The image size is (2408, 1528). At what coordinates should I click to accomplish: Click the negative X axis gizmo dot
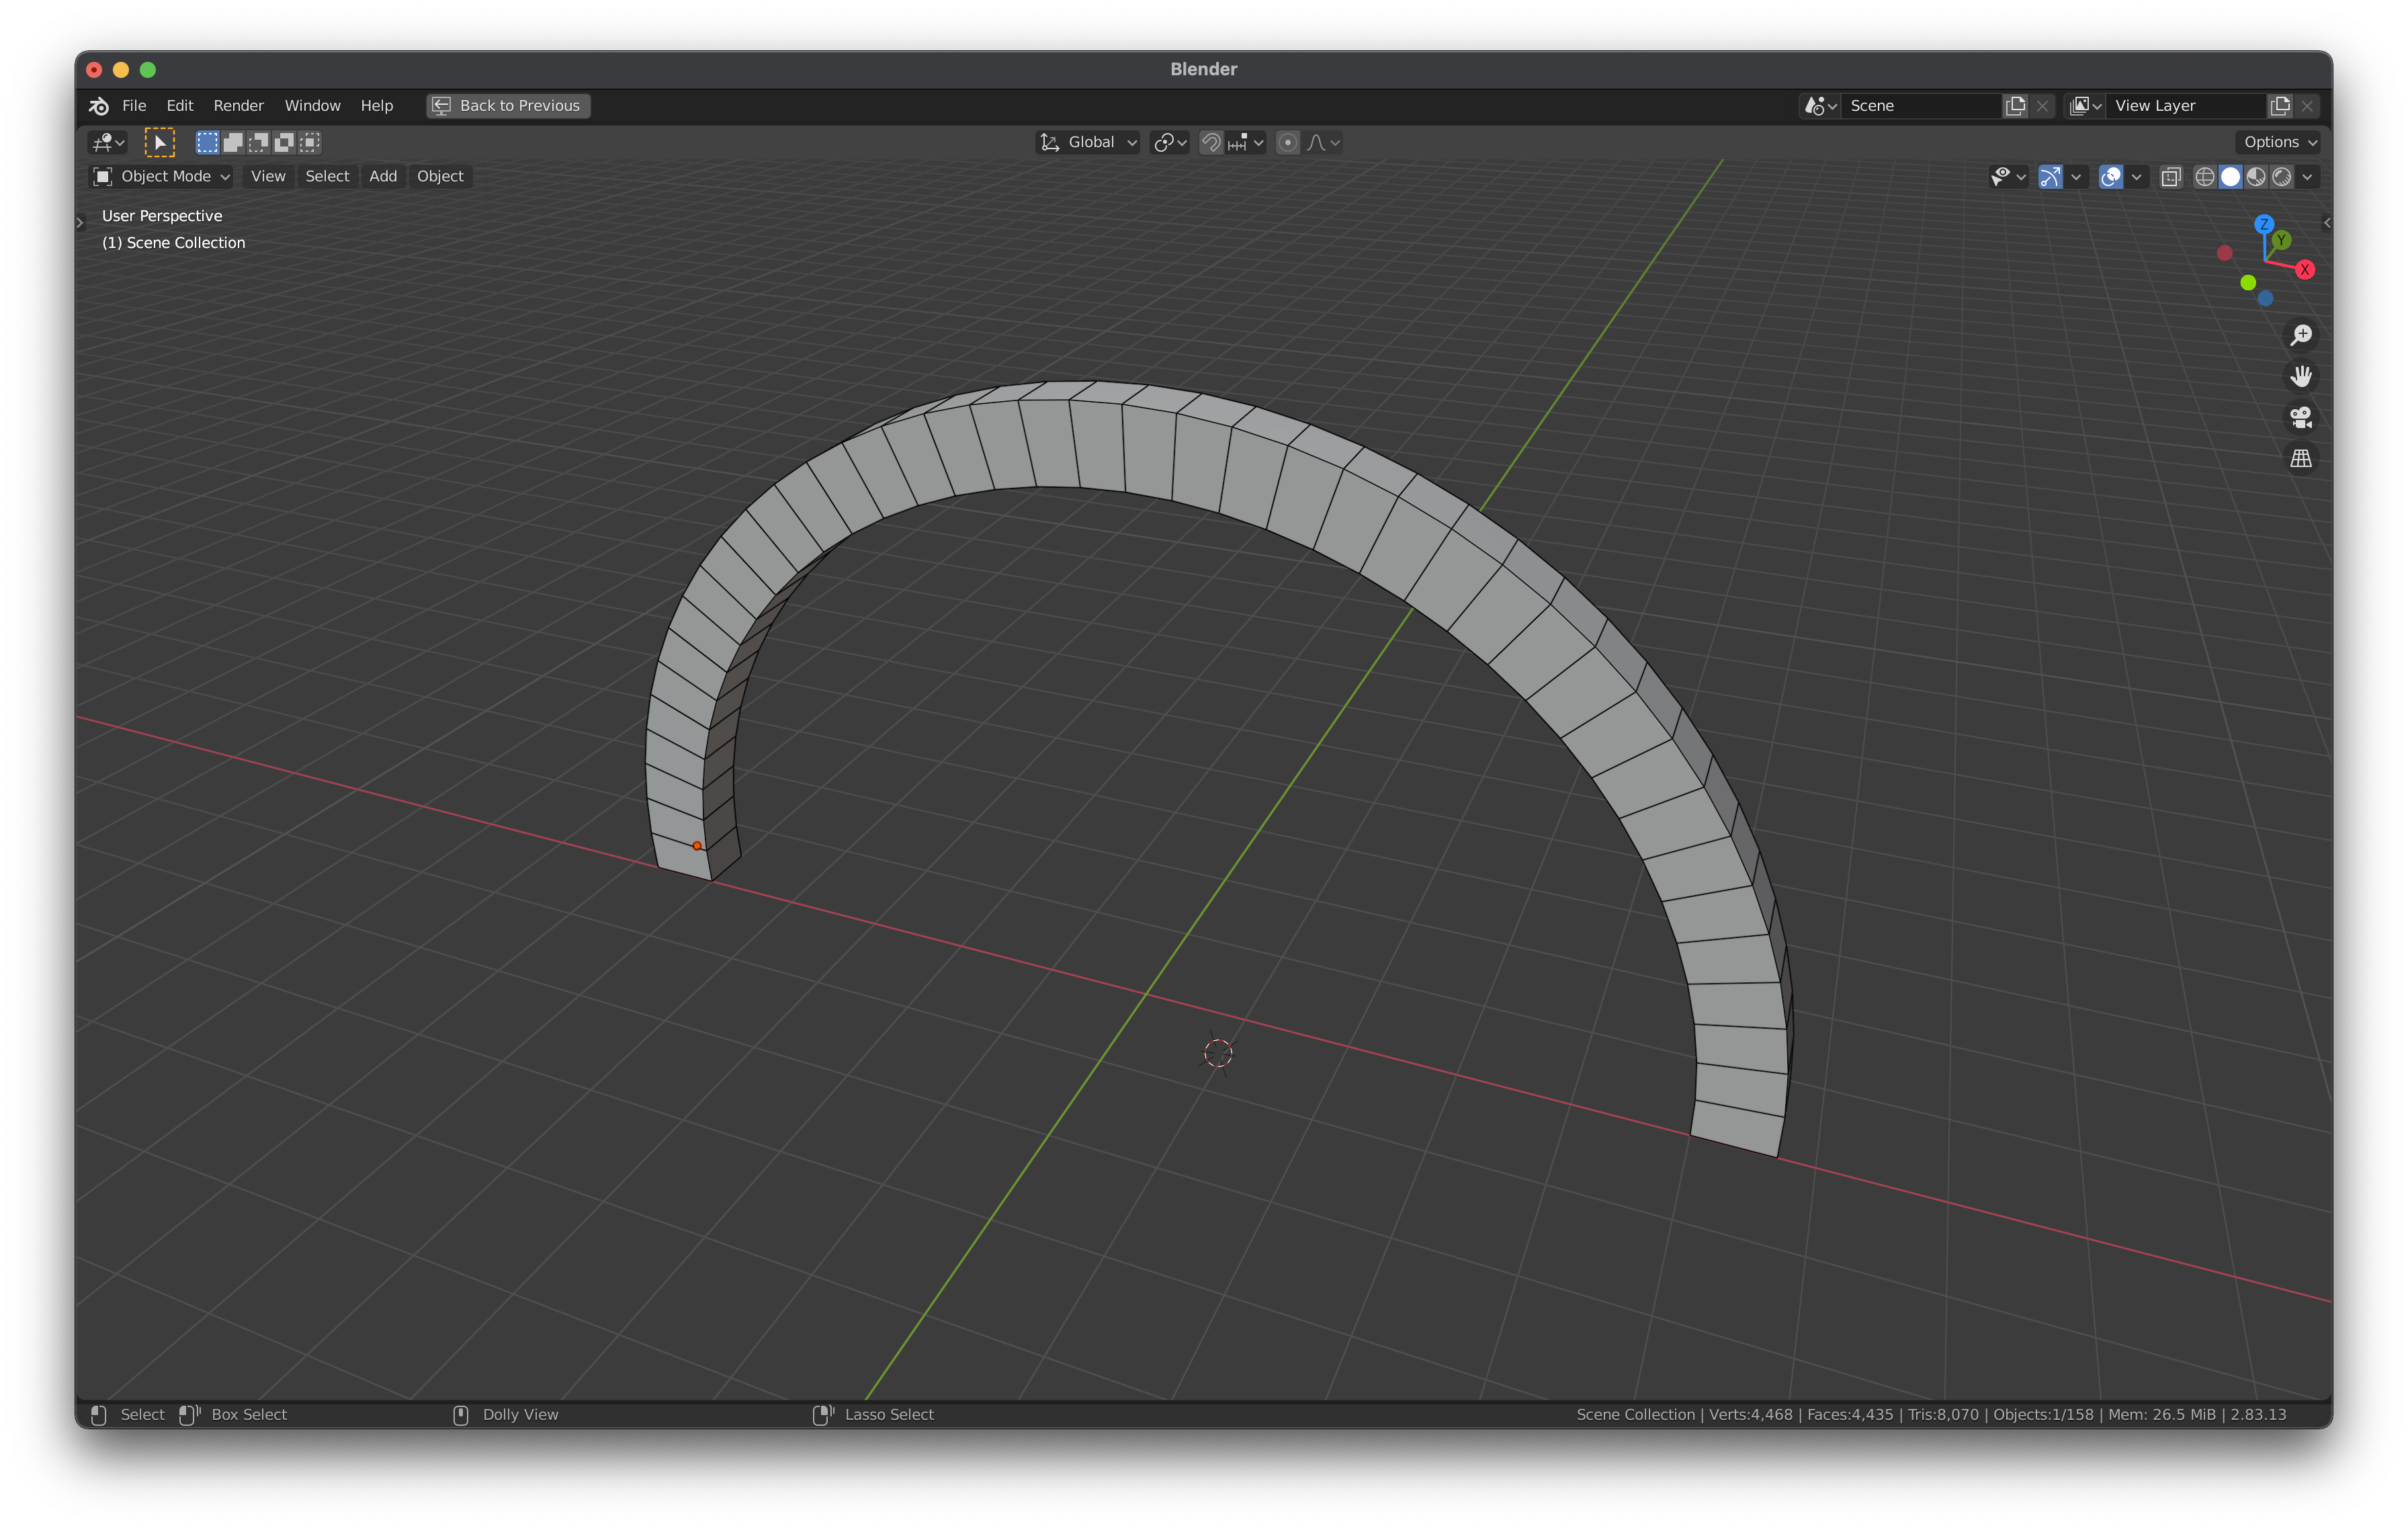coord(2225,253)
